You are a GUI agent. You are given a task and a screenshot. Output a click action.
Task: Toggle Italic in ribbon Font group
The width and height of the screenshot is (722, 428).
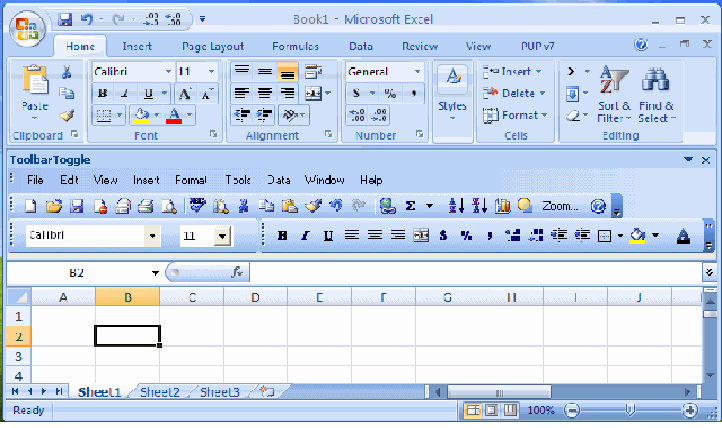point(124,93)
